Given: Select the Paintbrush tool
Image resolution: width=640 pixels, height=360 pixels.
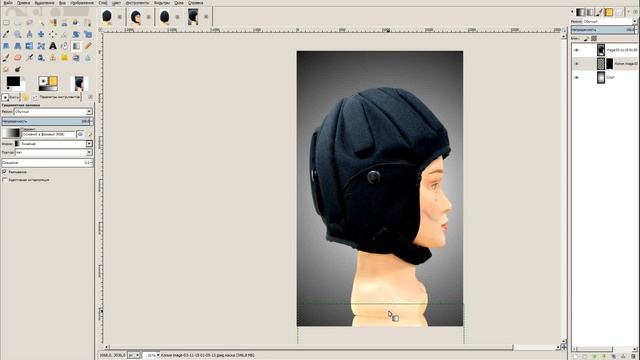Looking at the screenshot, I should point(6,58).
